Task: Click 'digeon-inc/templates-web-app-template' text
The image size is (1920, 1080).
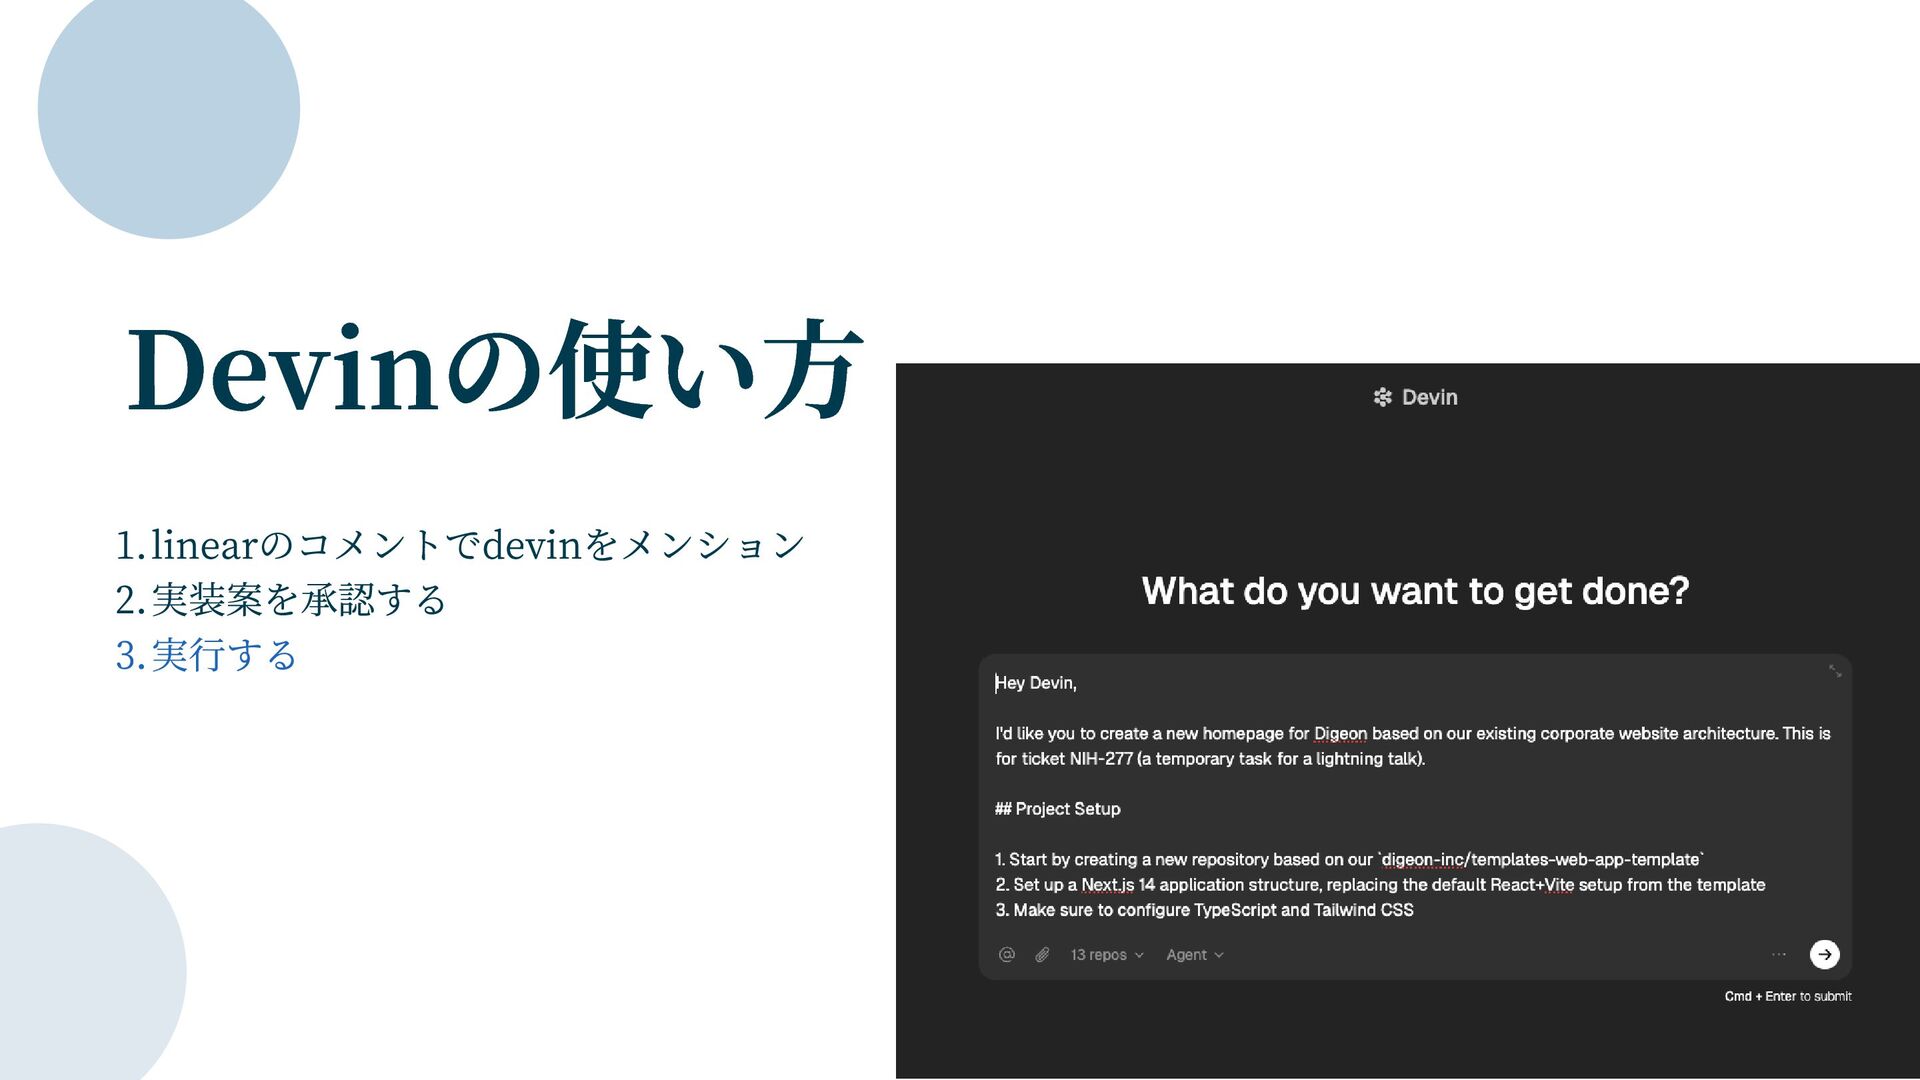Action: (x=1541, y=859)
